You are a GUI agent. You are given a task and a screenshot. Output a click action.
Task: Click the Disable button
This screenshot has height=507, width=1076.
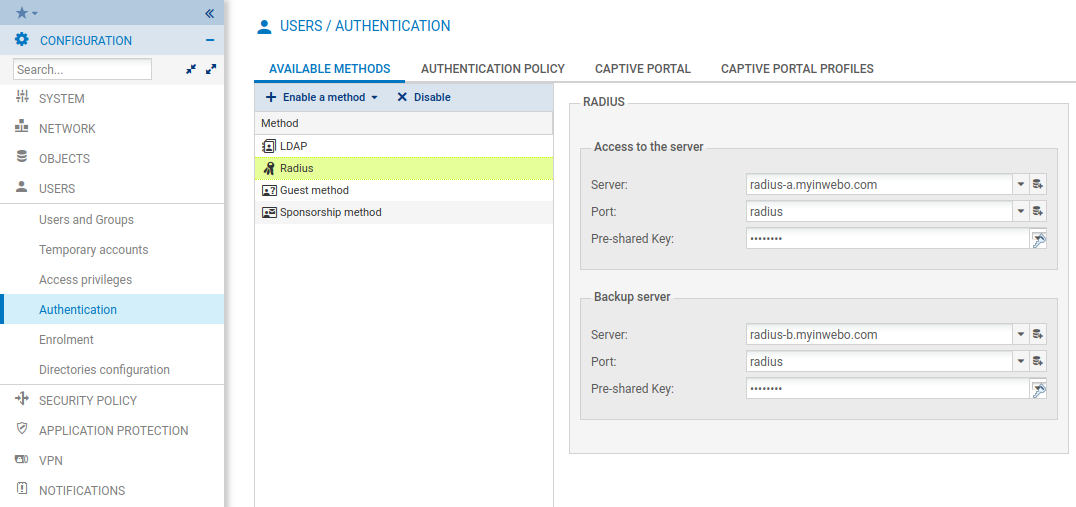coord(424,97)
